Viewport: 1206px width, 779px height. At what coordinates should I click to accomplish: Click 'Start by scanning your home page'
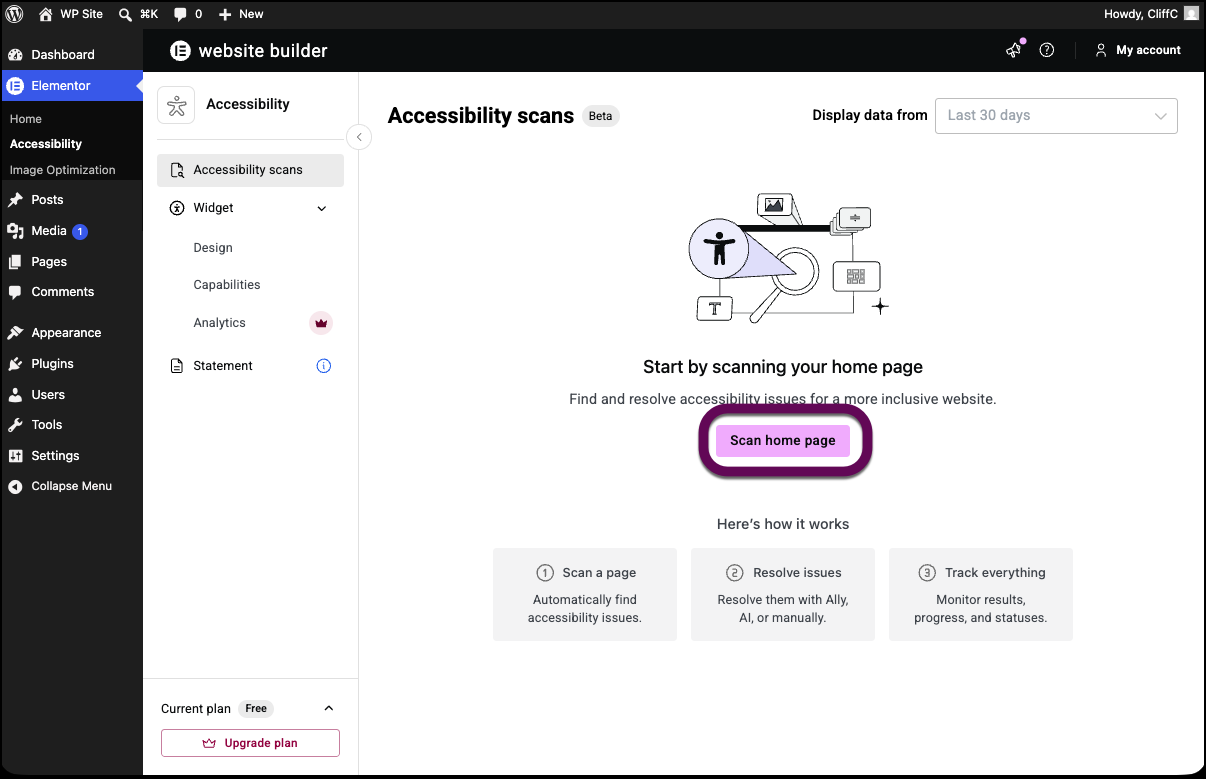[783, 367]
